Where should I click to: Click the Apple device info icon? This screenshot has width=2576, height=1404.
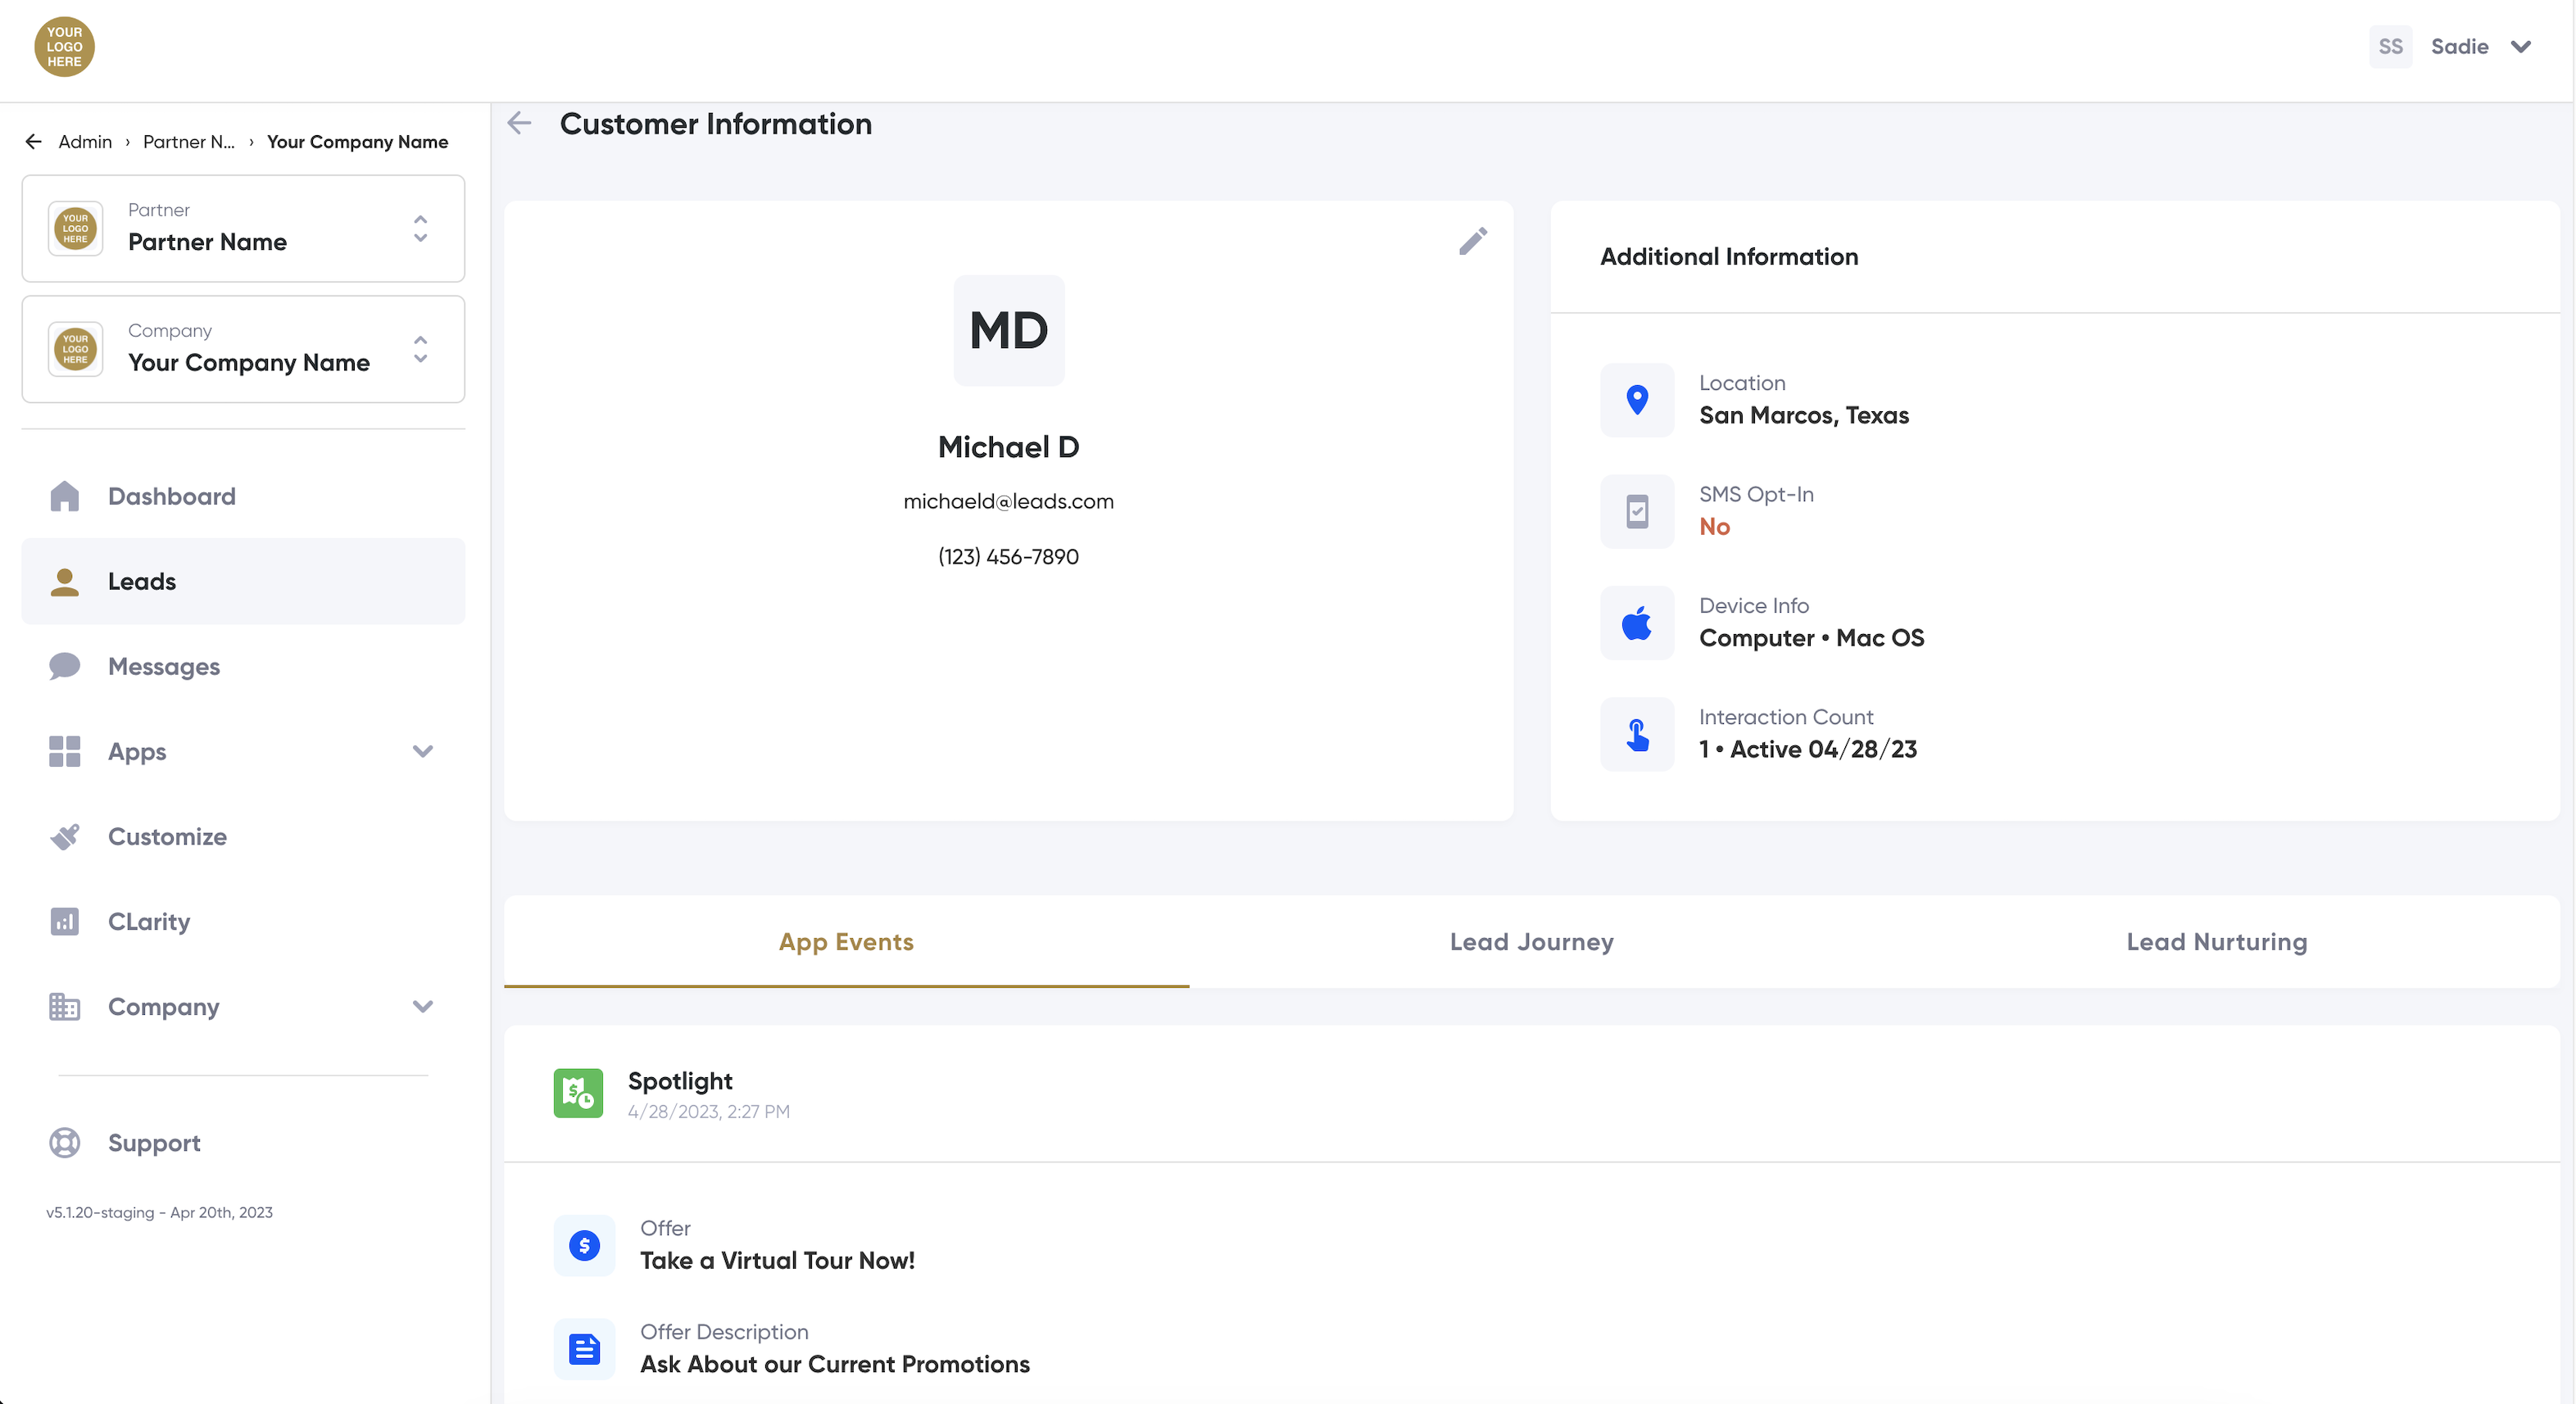coord(1637,623)
